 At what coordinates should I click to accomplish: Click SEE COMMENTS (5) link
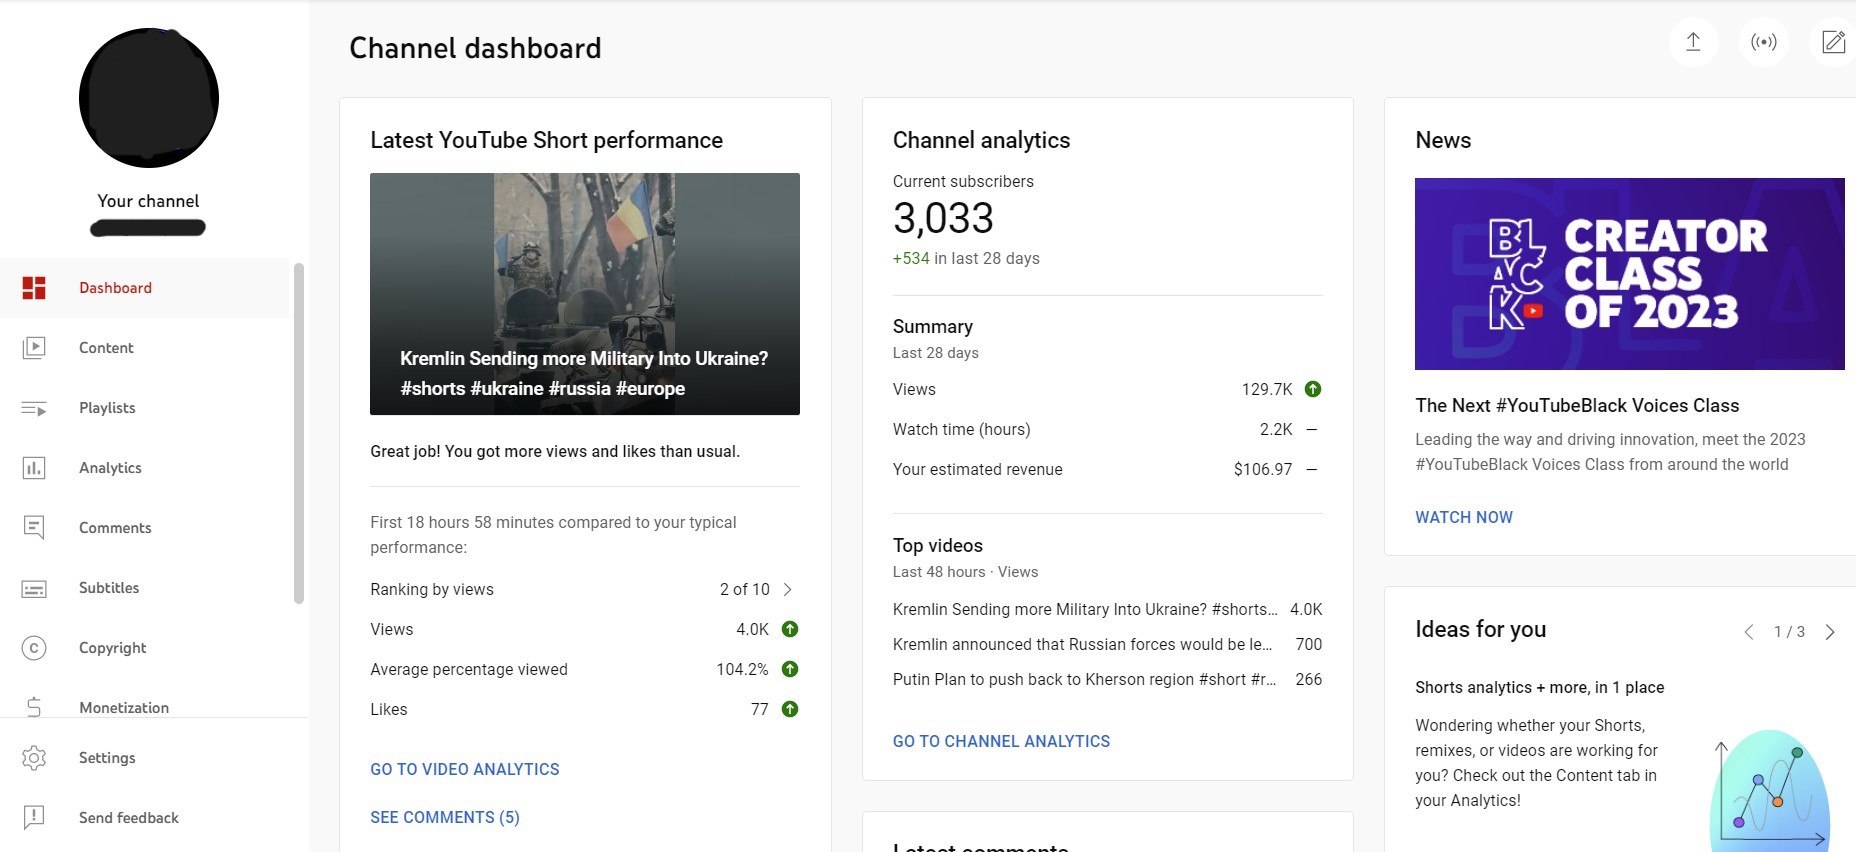(445, 817)
